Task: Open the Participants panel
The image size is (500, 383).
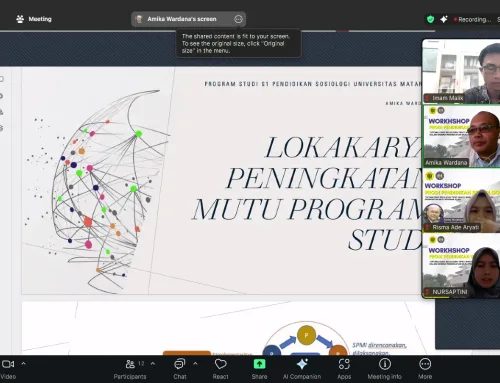Action: 130,369
